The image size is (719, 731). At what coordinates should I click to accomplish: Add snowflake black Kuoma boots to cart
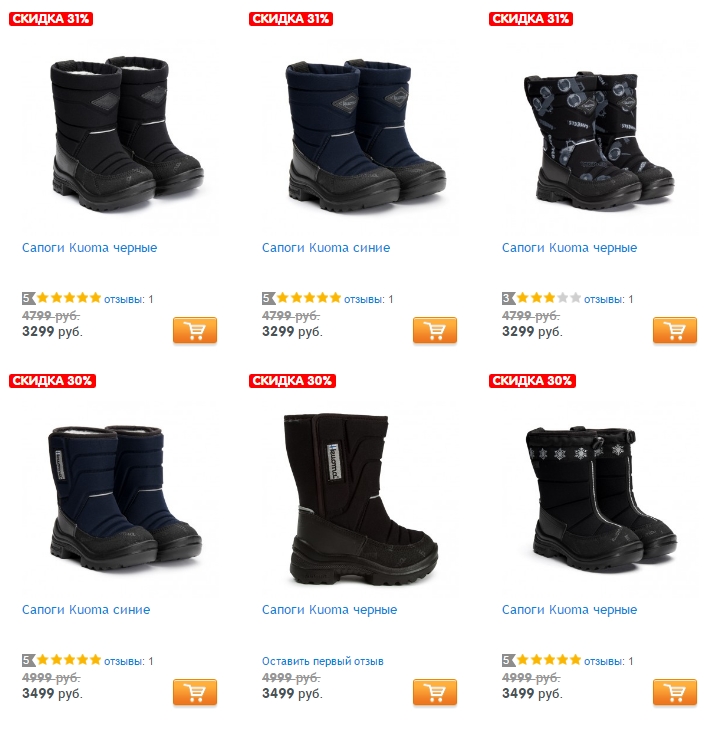coord(675,692)
